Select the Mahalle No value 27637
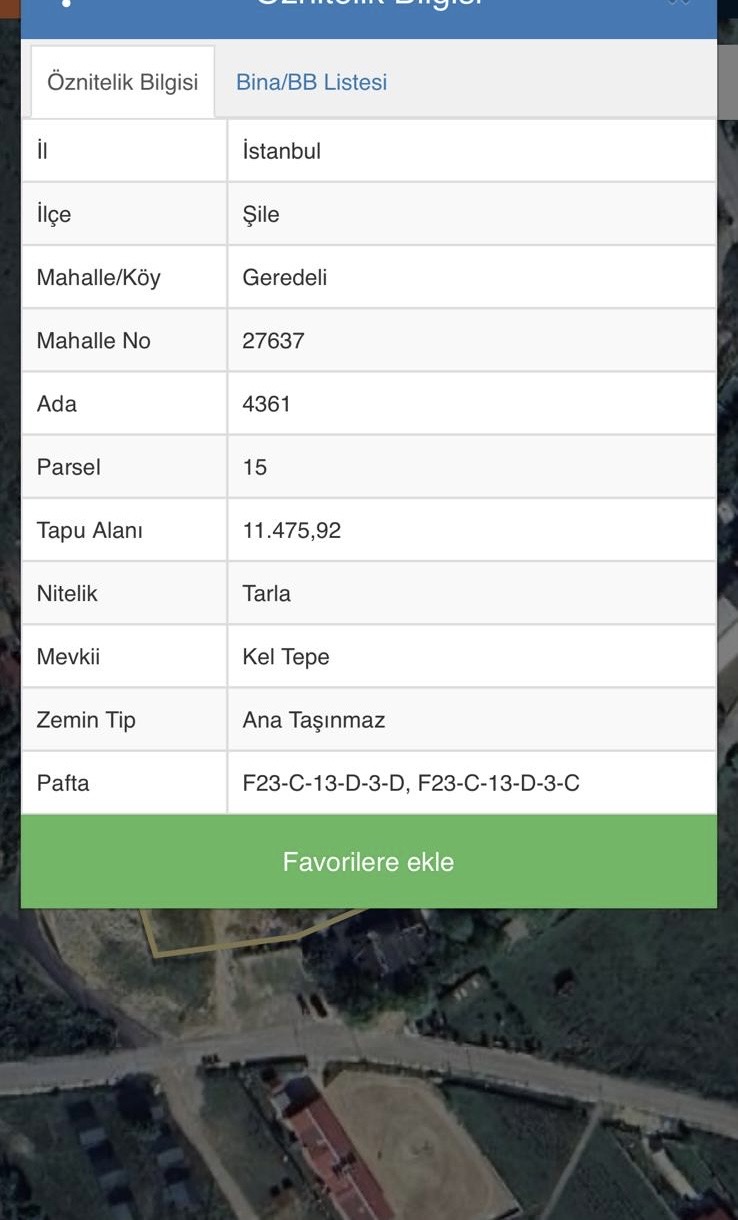This screenshot has width=738, height=1220. click(x=273, y=340)
